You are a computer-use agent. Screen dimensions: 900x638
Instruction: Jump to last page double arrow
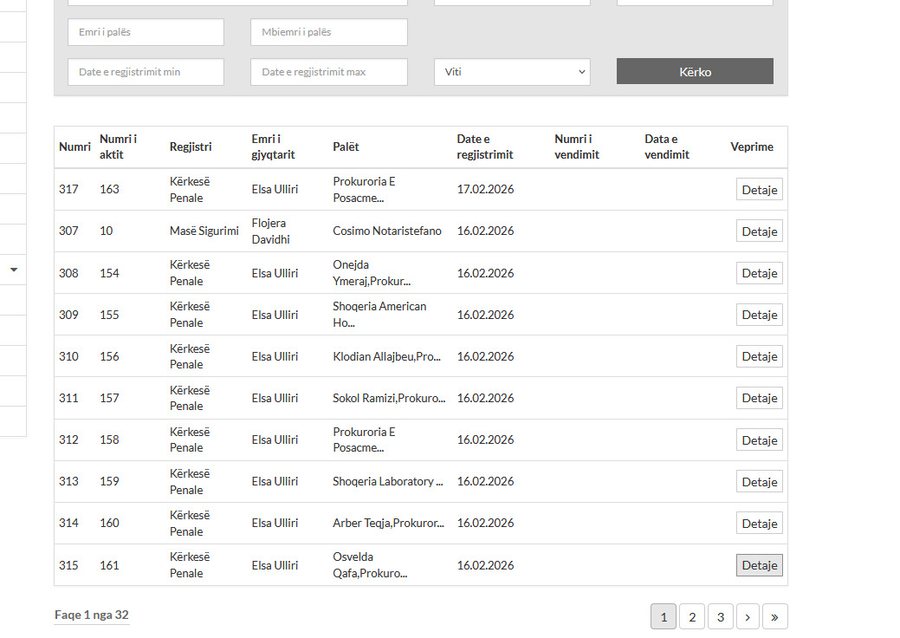(775, 617)
